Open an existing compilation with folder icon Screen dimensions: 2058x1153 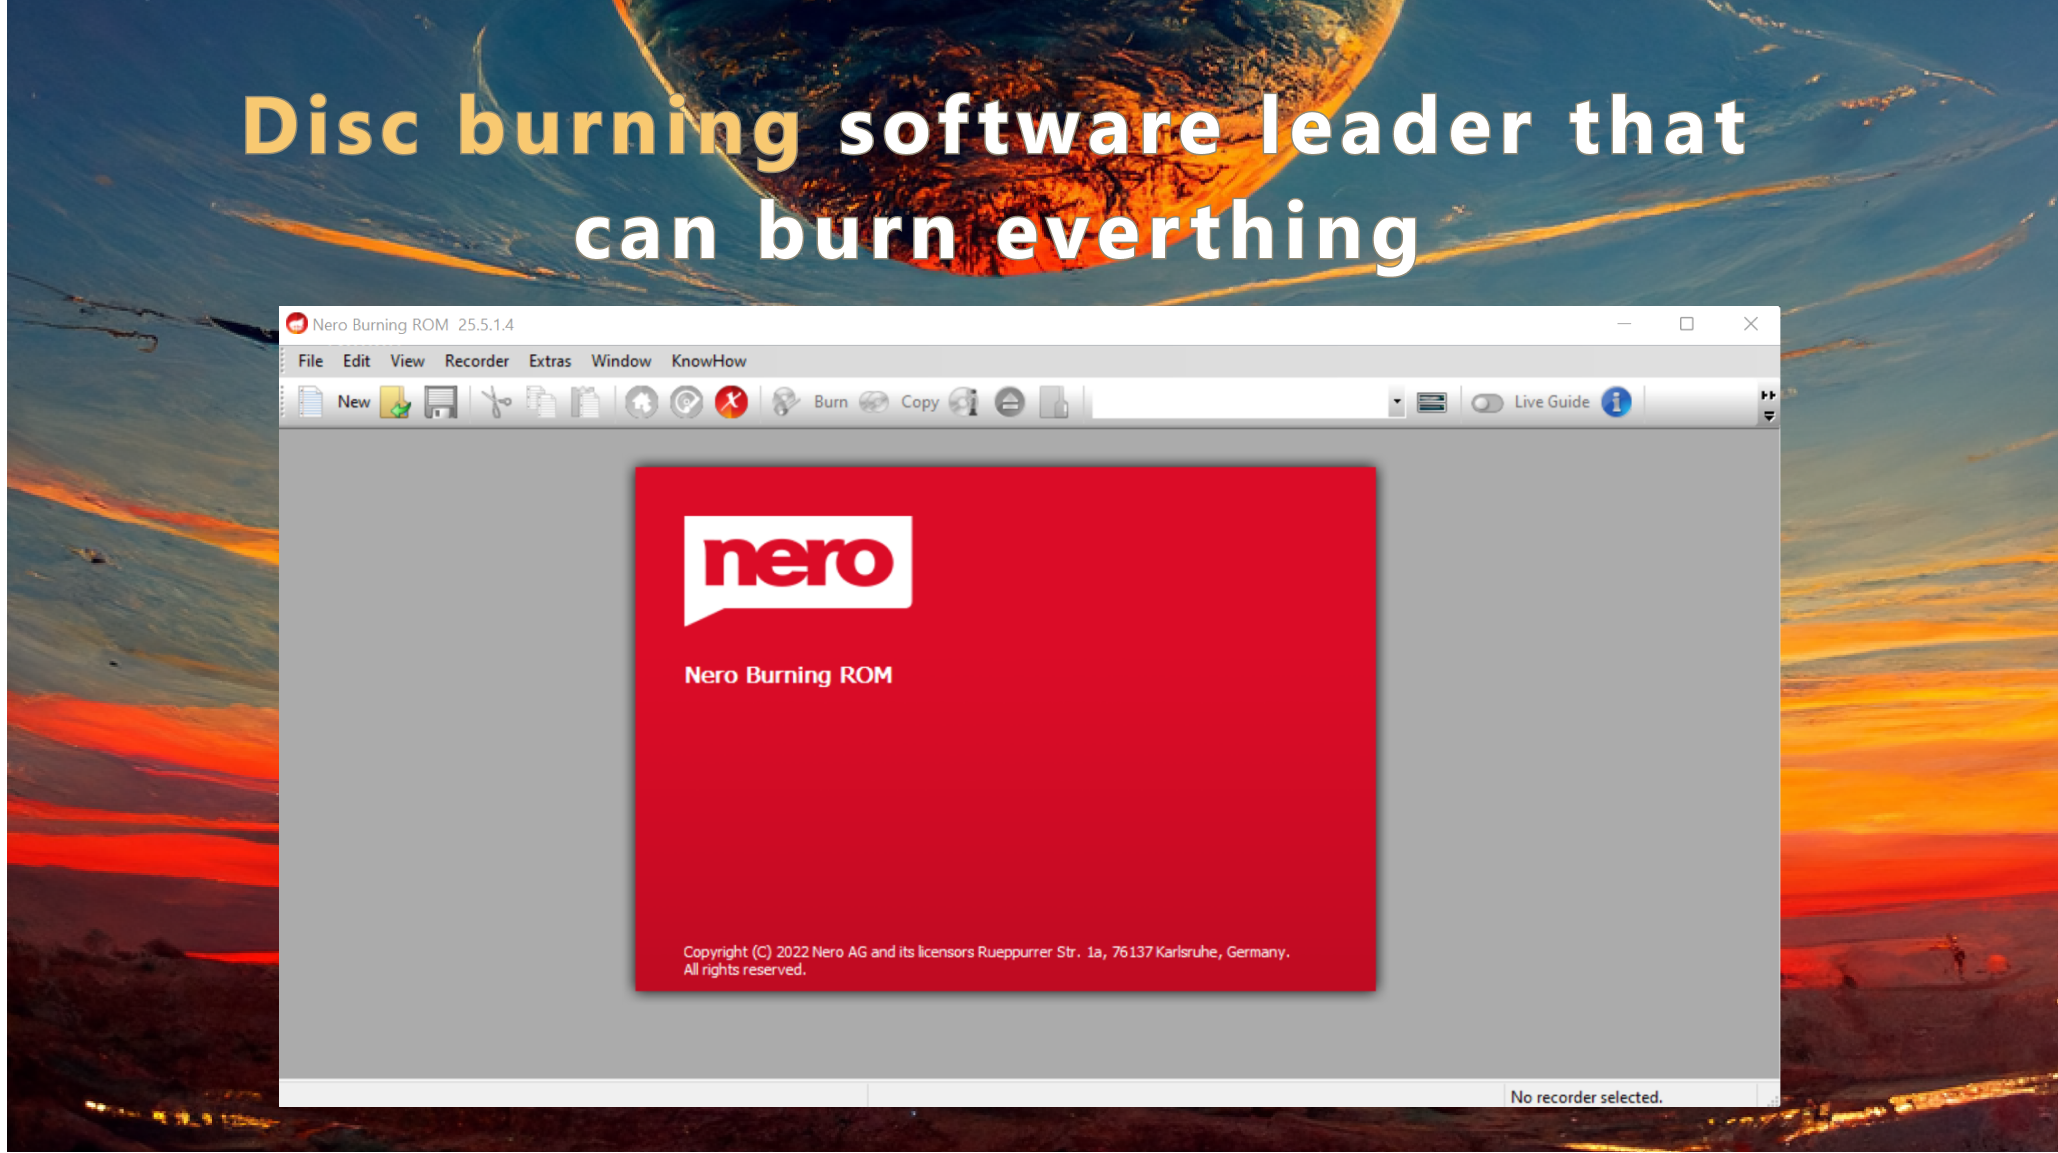(396, 402)
